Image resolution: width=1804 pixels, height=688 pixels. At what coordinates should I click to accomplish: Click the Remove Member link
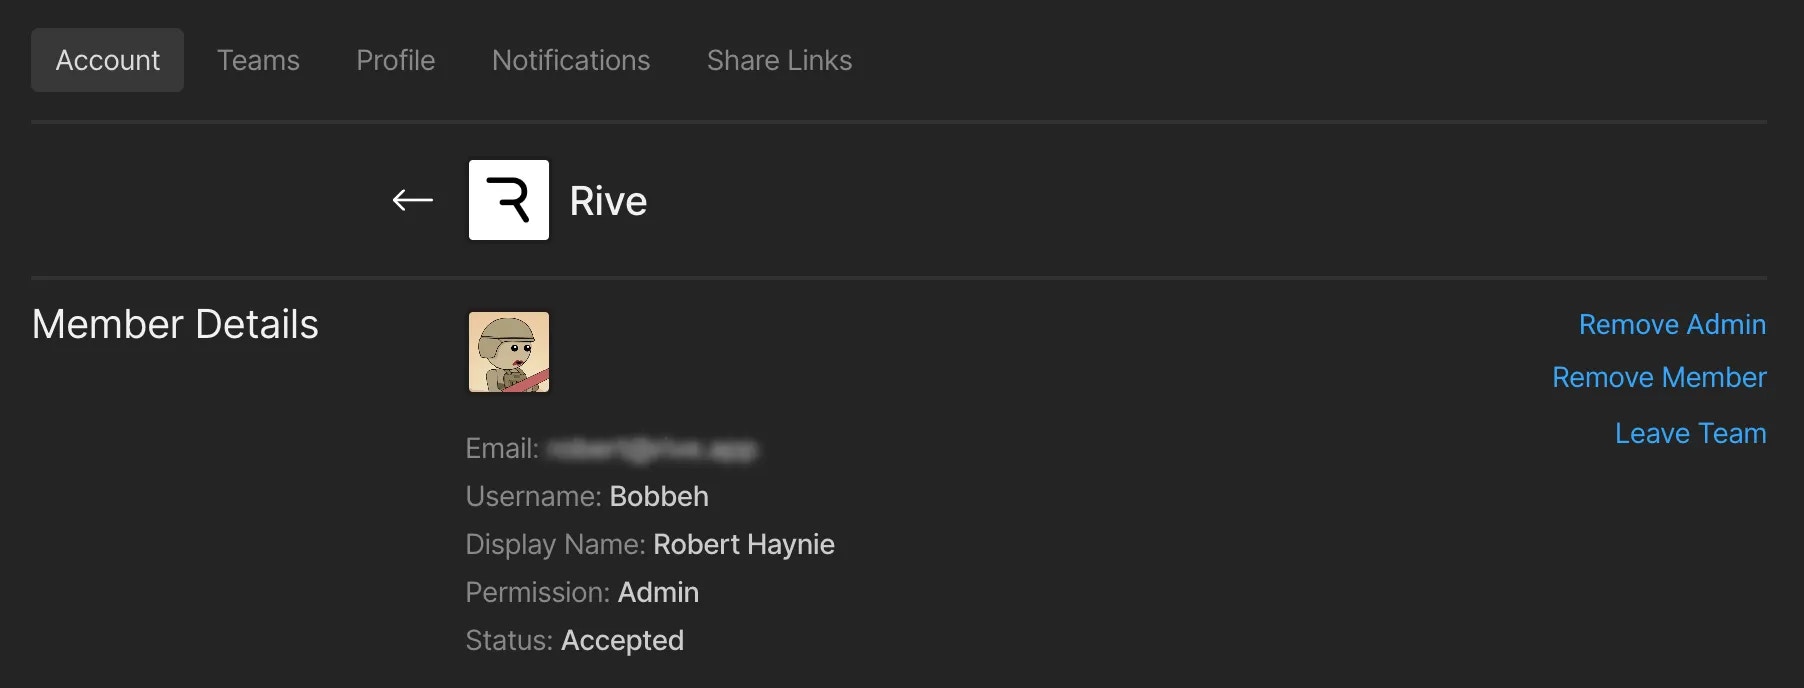[1659, 378]
